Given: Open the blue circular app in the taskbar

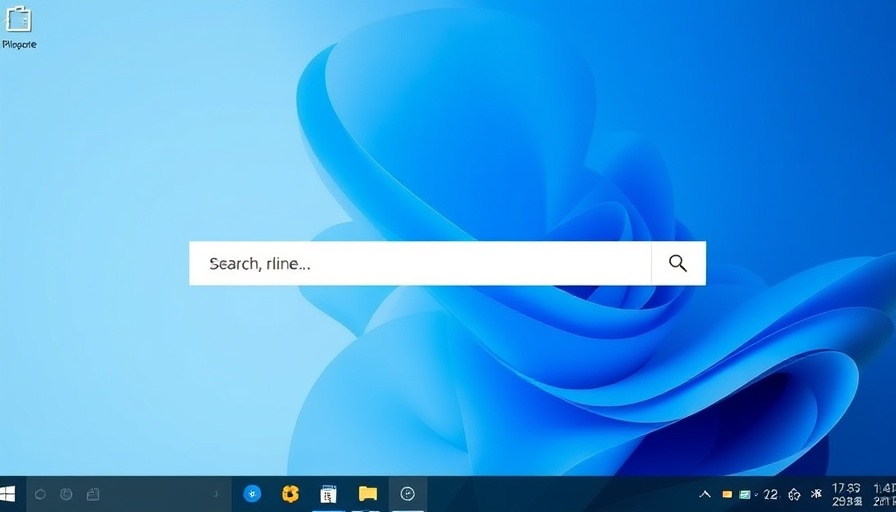Looking at the screenshot, I should pos(252,494).
